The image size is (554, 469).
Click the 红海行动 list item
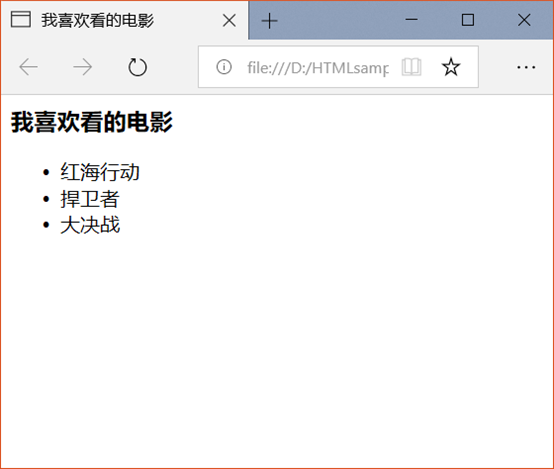pyautogui.click(x=100, y=172)
